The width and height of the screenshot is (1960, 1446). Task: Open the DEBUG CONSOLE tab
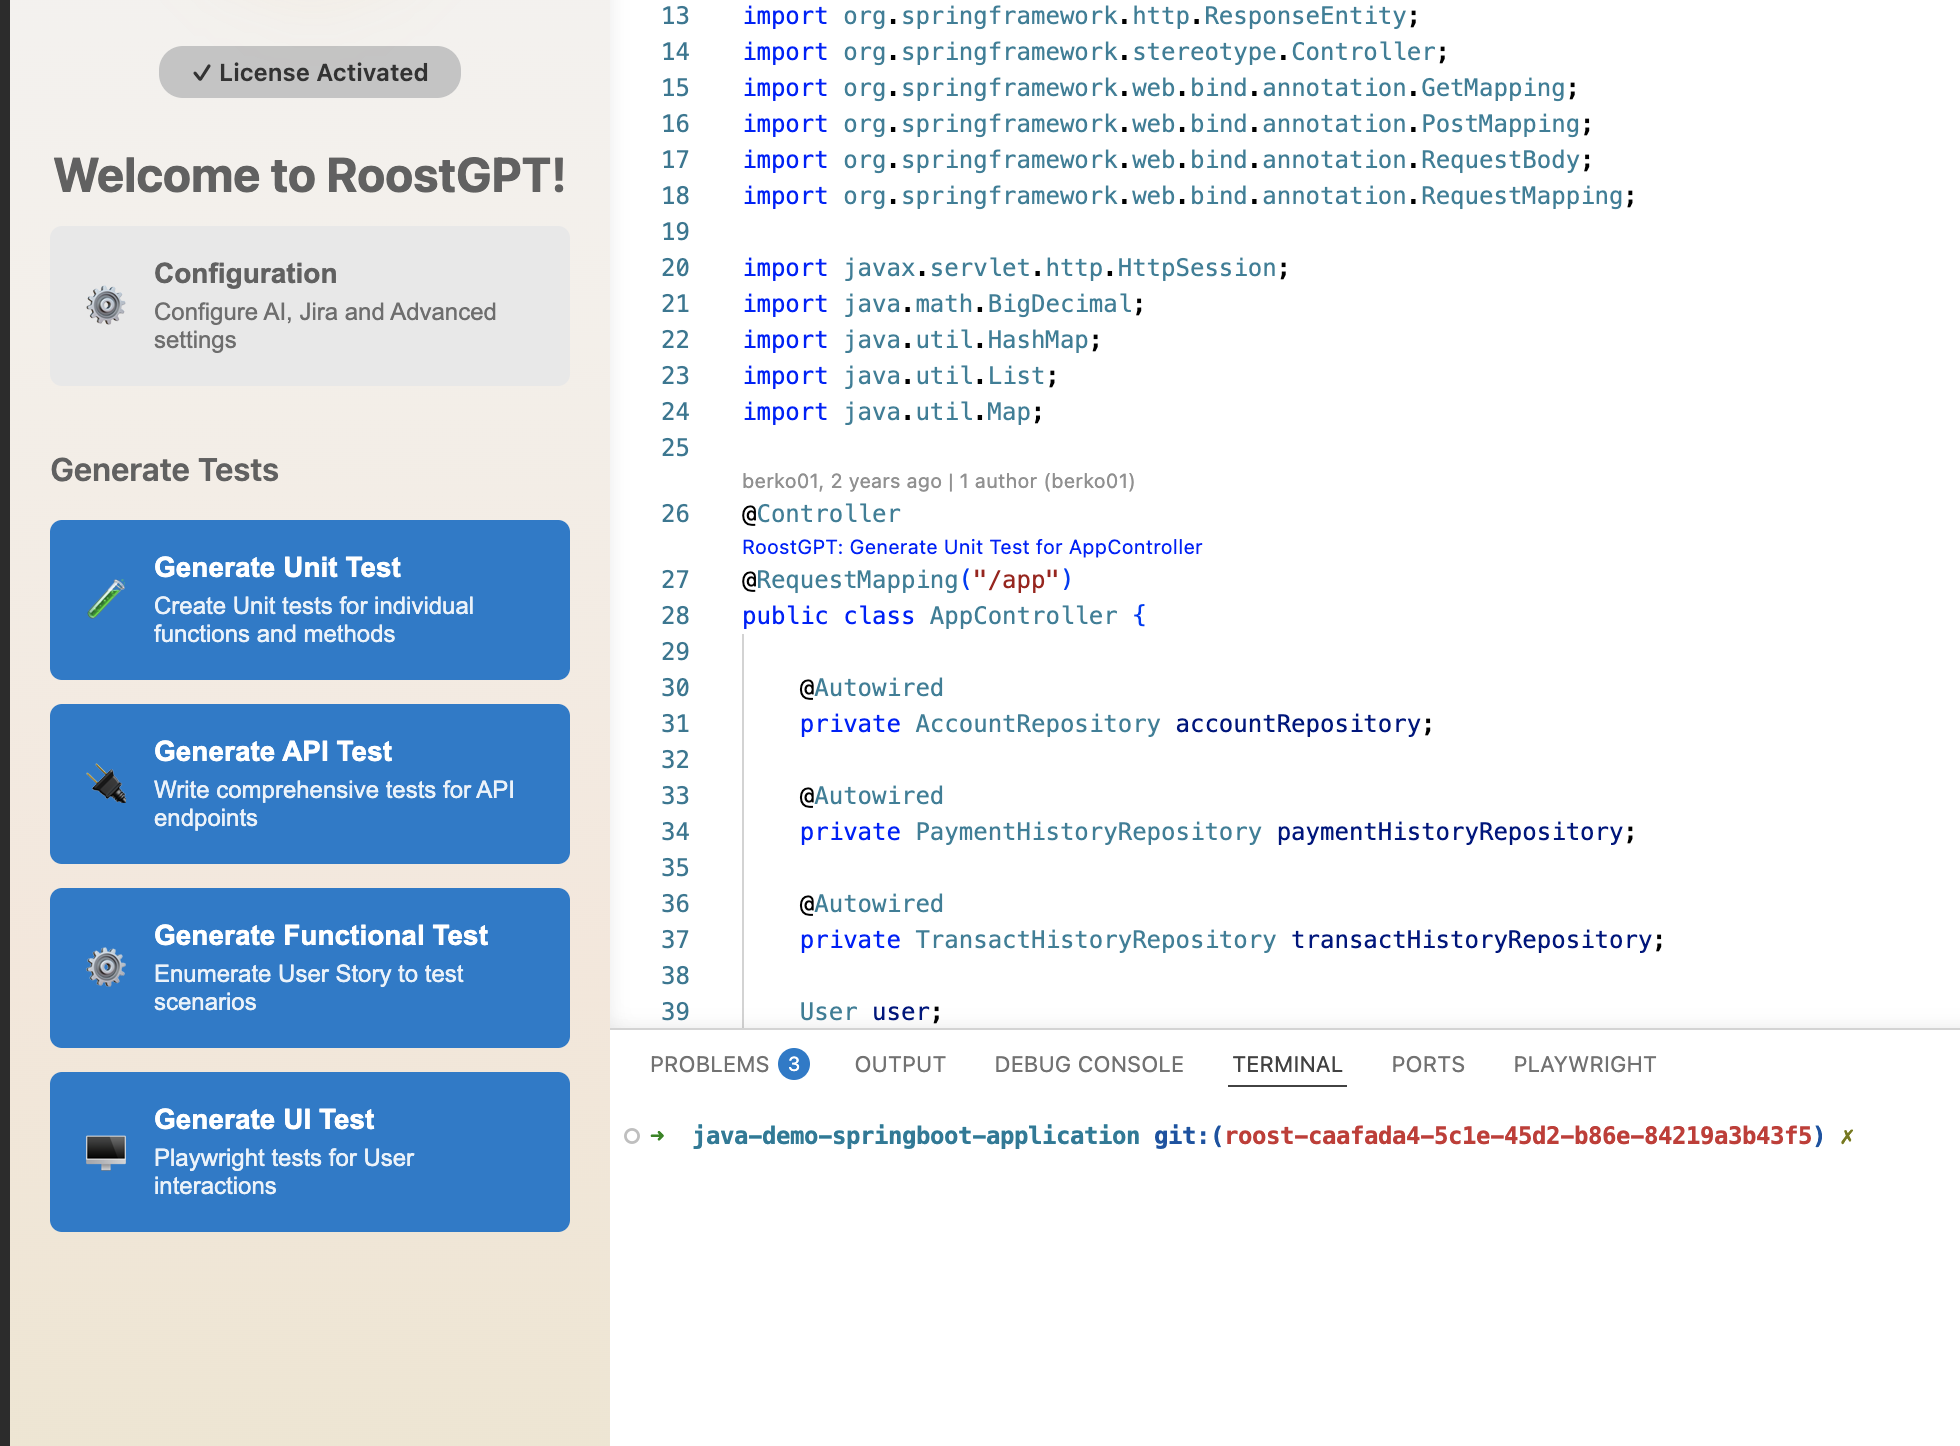pos(1087,1064)
